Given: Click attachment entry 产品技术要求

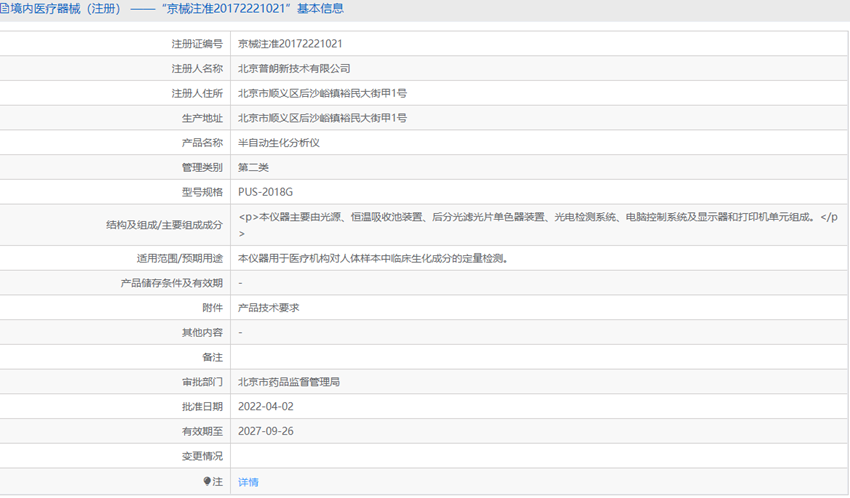Looking at the screenshot, I should 268,308.
